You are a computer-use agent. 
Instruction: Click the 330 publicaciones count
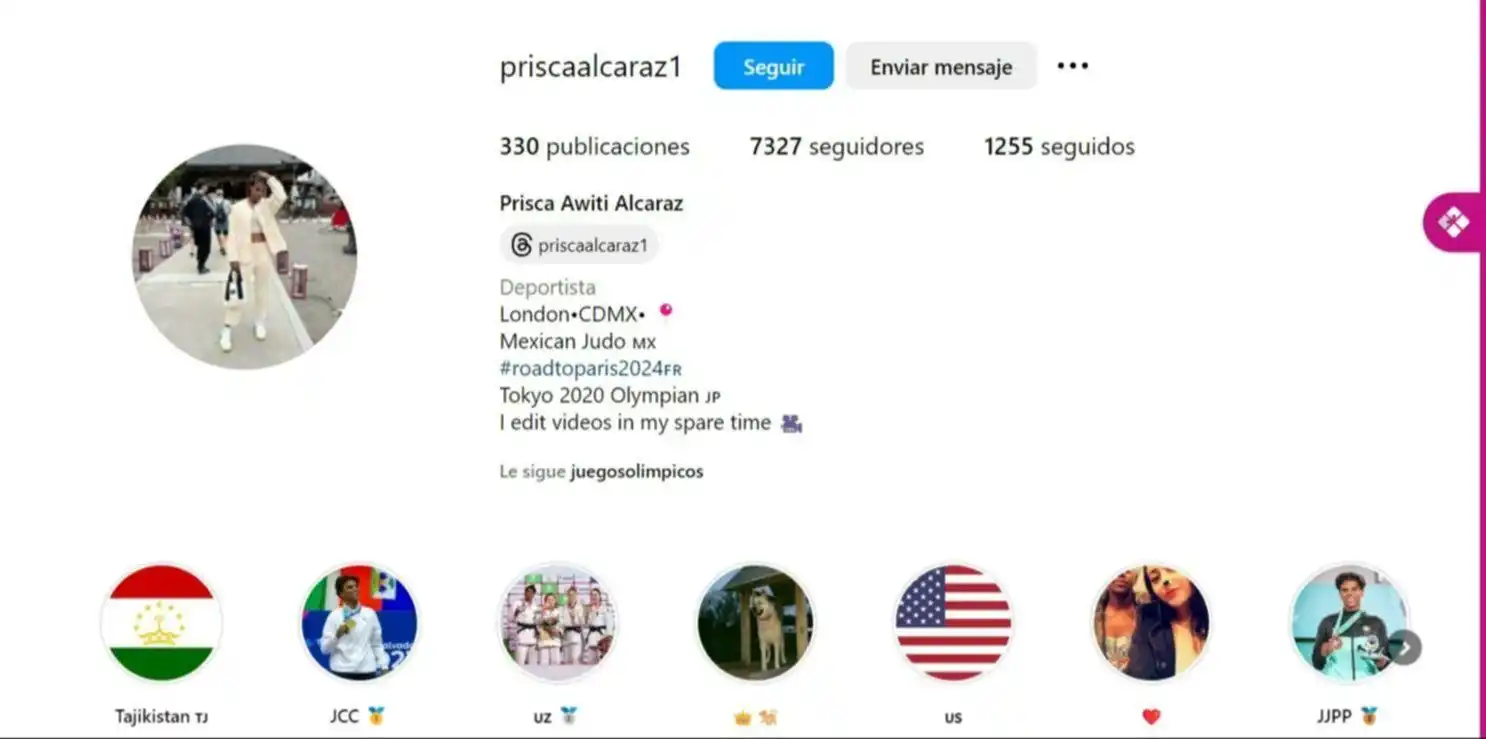(x=594, y=147)
